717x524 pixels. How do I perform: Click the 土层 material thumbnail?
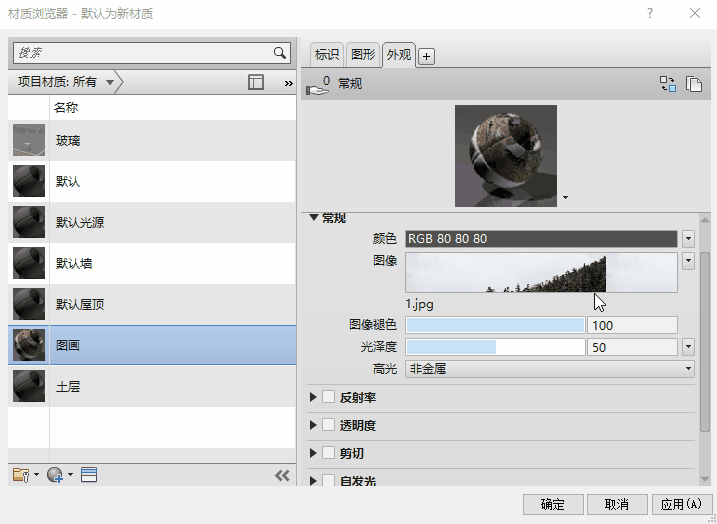pos(29,386)
